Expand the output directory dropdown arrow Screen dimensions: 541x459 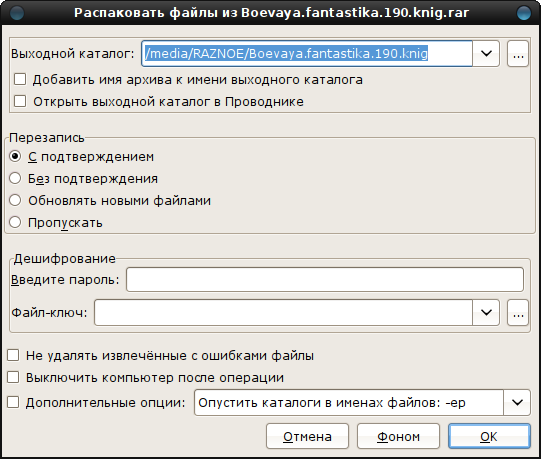tap(486, 53)
